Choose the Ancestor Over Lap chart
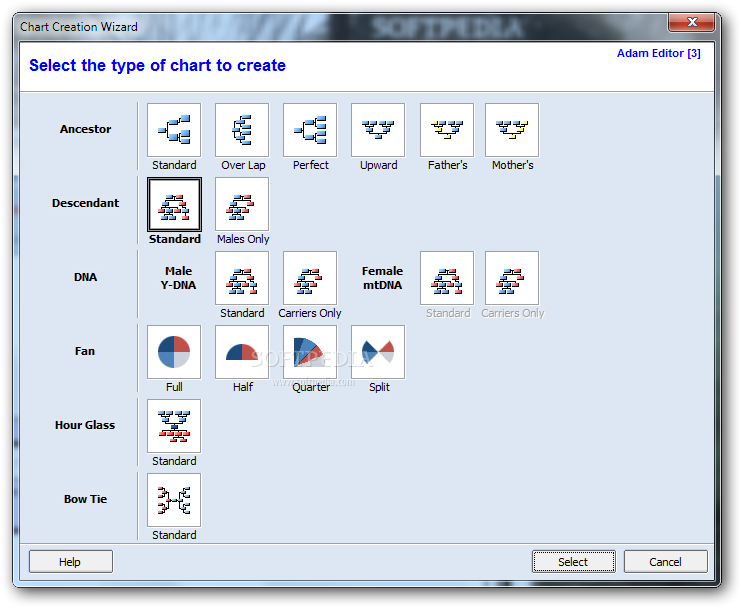 (242, 130)
